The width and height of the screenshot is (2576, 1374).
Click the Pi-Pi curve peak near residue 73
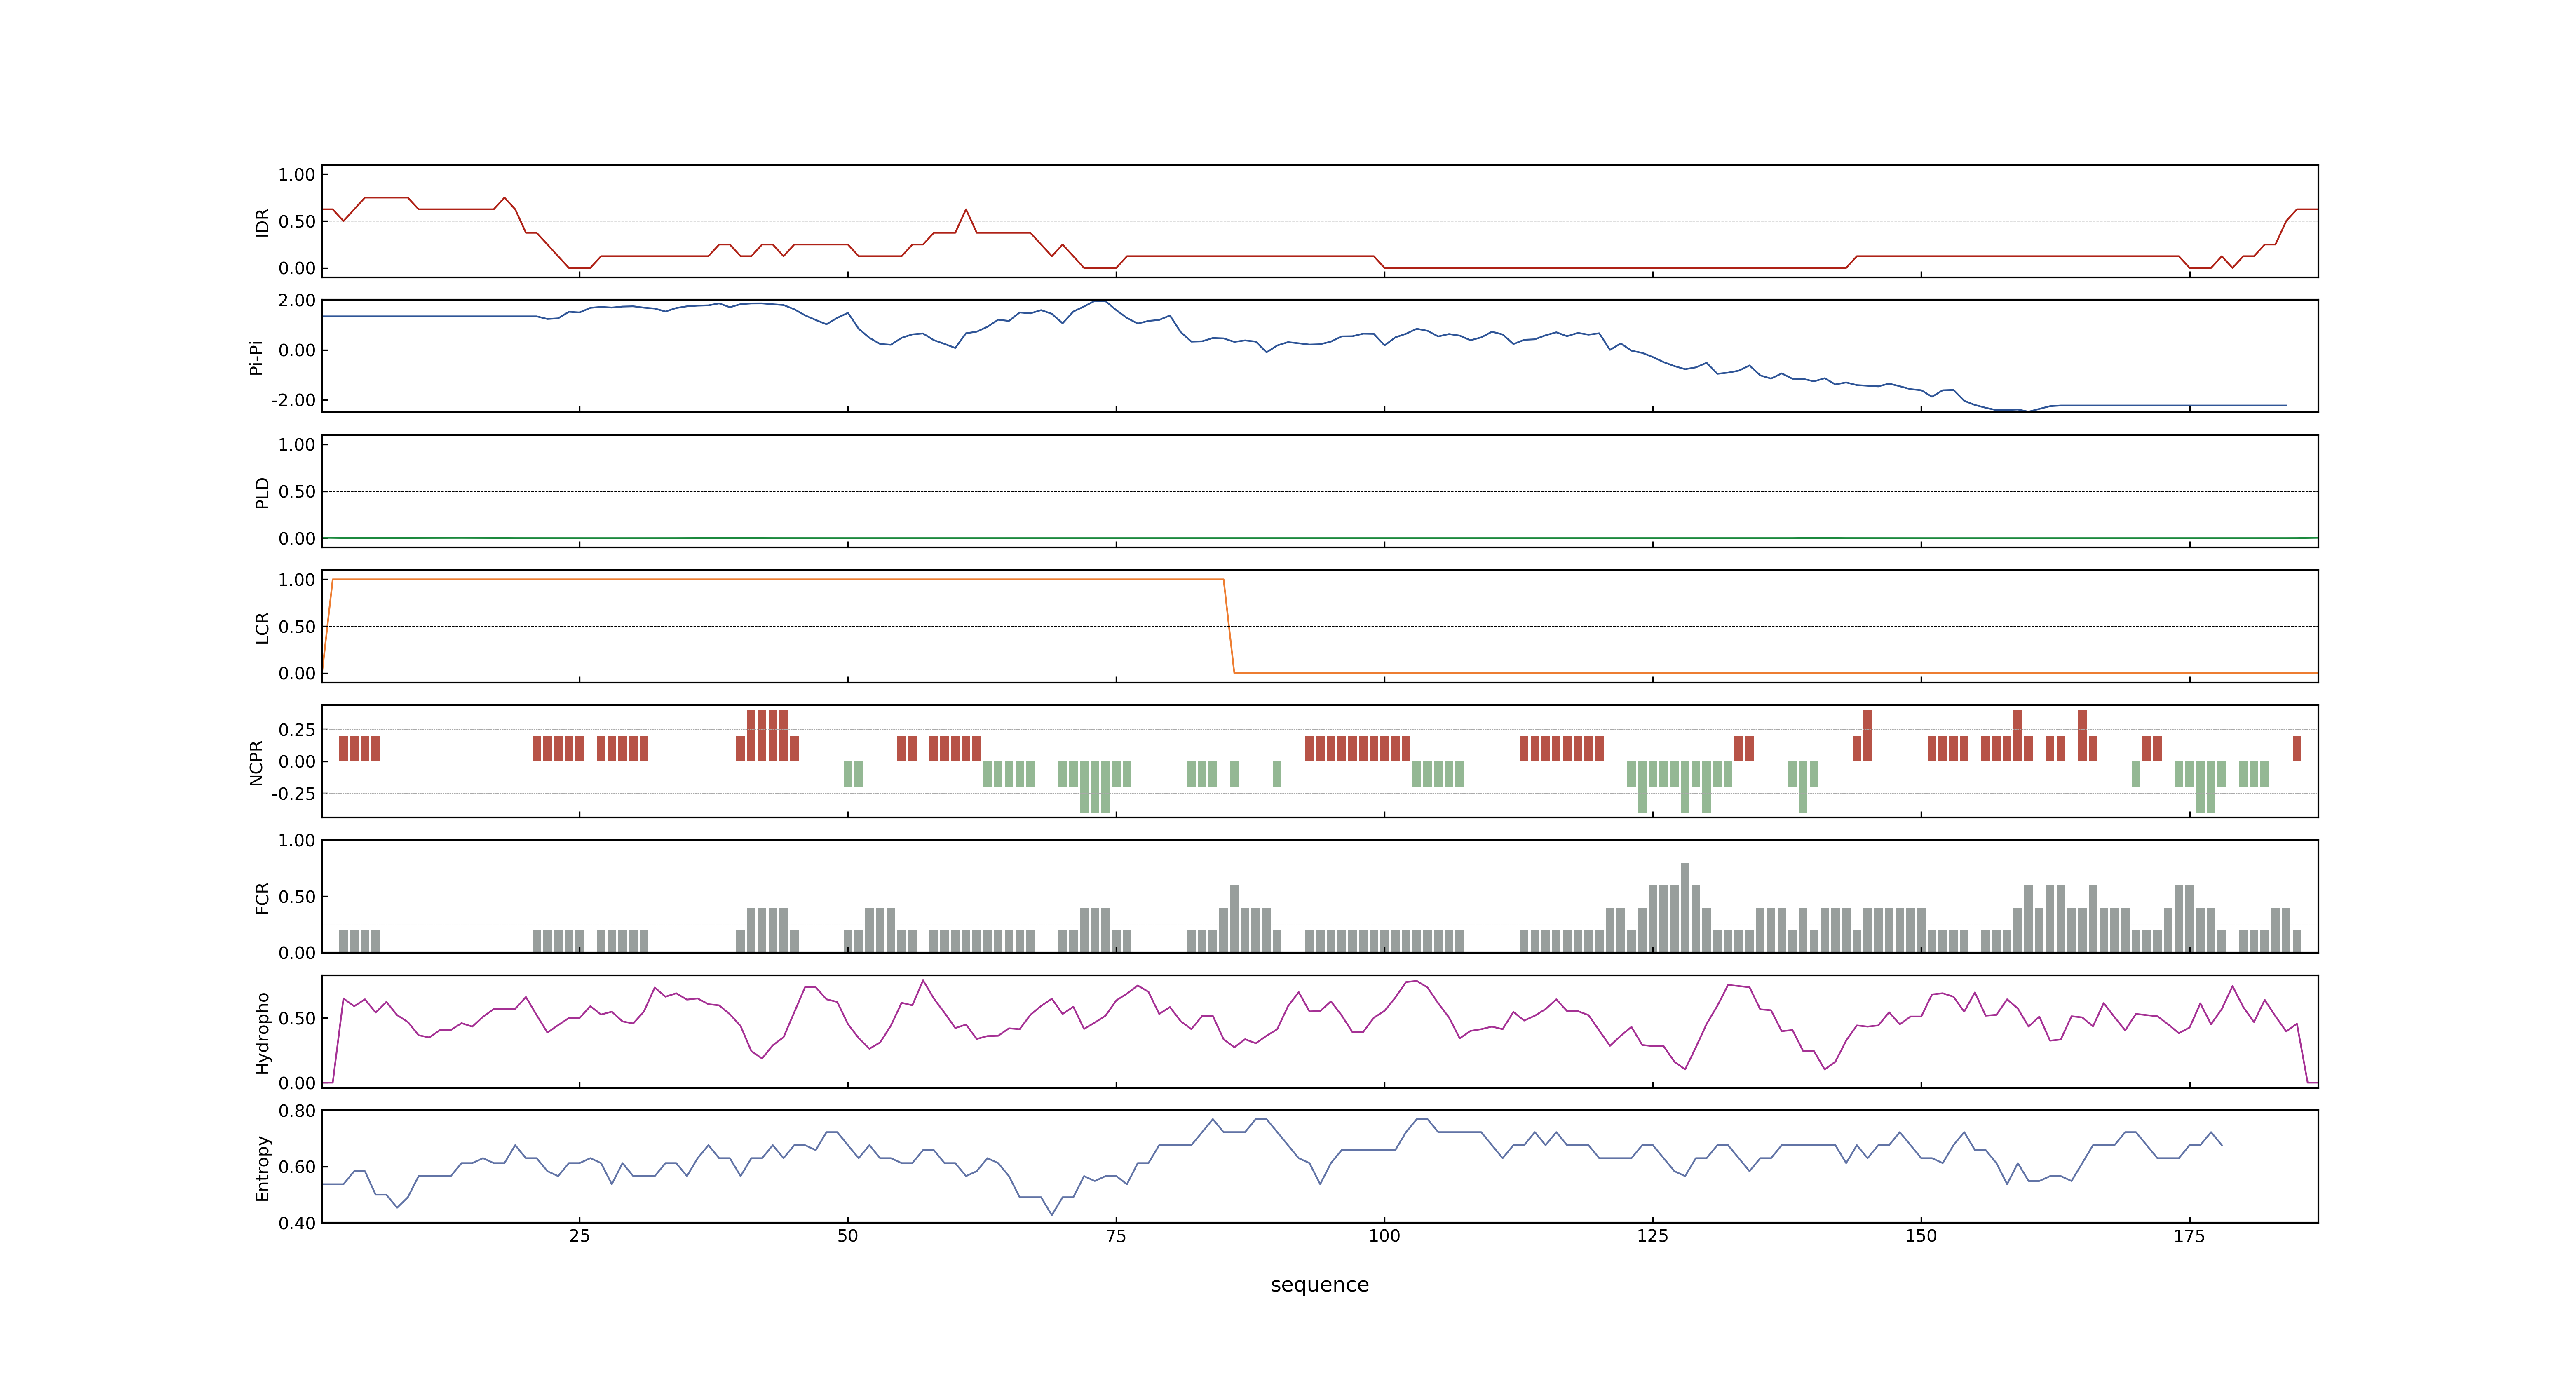(x=1100, y=301)
